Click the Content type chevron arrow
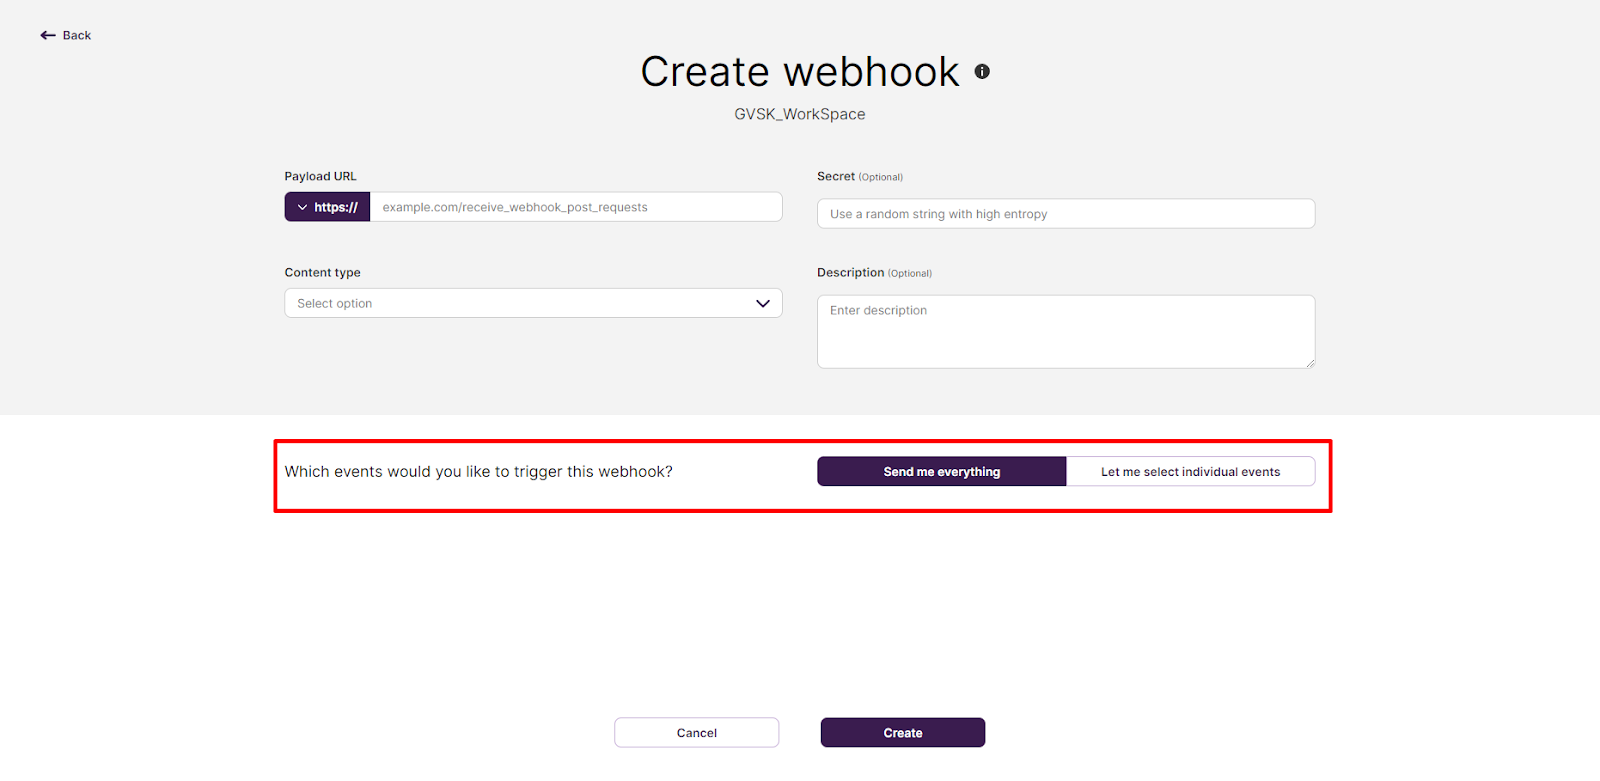The height and width of the screenshot is (781, 1600). 763,303
